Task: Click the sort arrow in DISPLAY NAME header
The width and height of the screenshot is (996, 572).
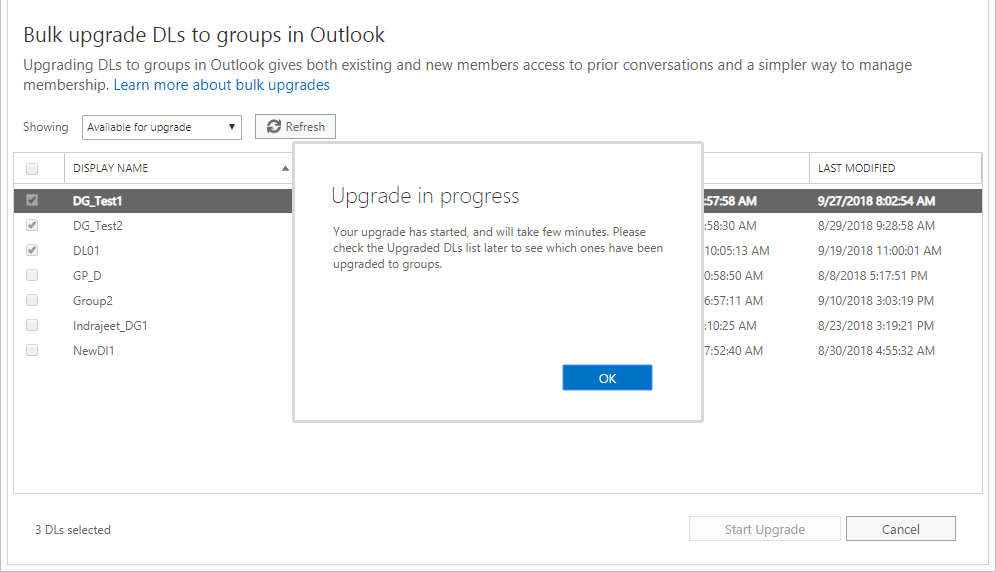Action: (285, 168)
